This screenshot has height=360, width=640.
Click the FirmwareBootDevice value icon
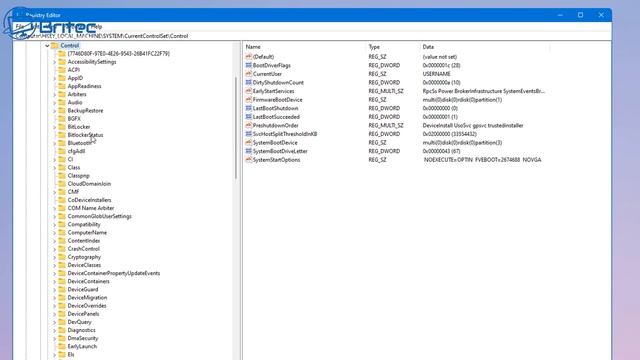(x=249, y=100)
